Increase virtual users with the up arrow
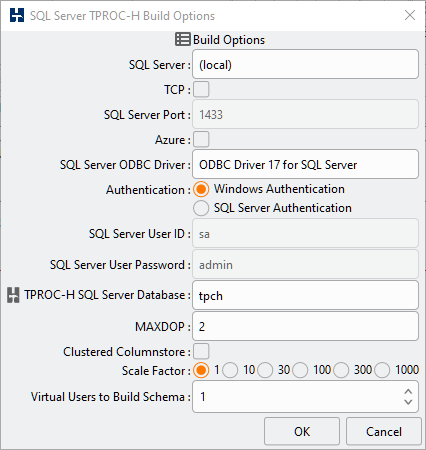426x450 pixels. [408, 392]
